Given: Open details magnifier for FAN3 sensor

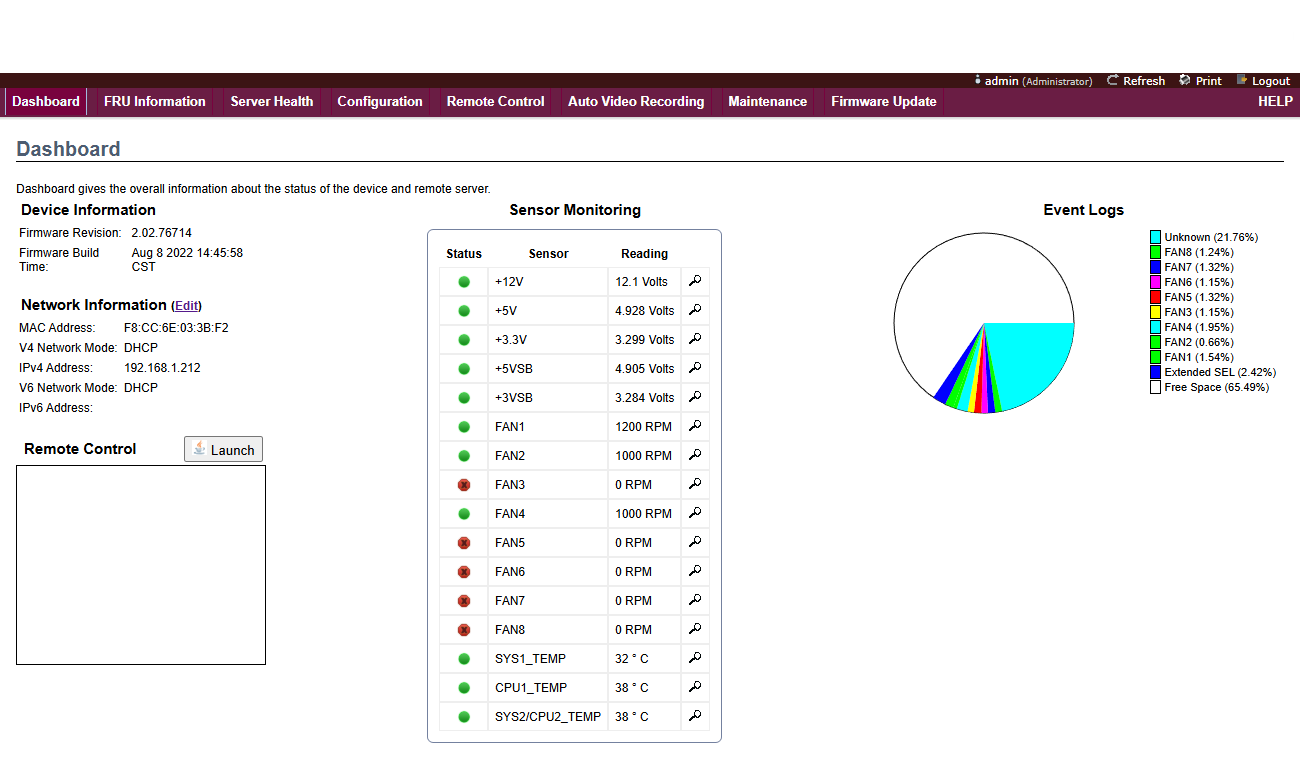Looking at the screenshot, I should (695, 484).
